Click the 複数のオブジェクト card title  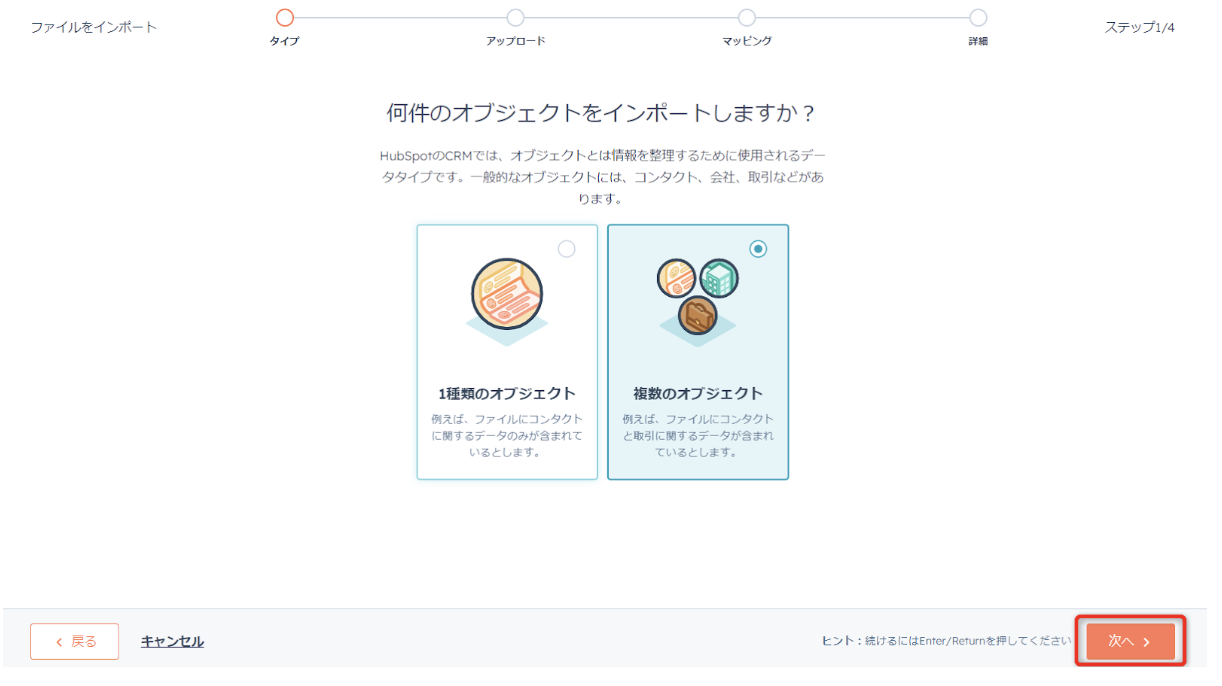698,394
